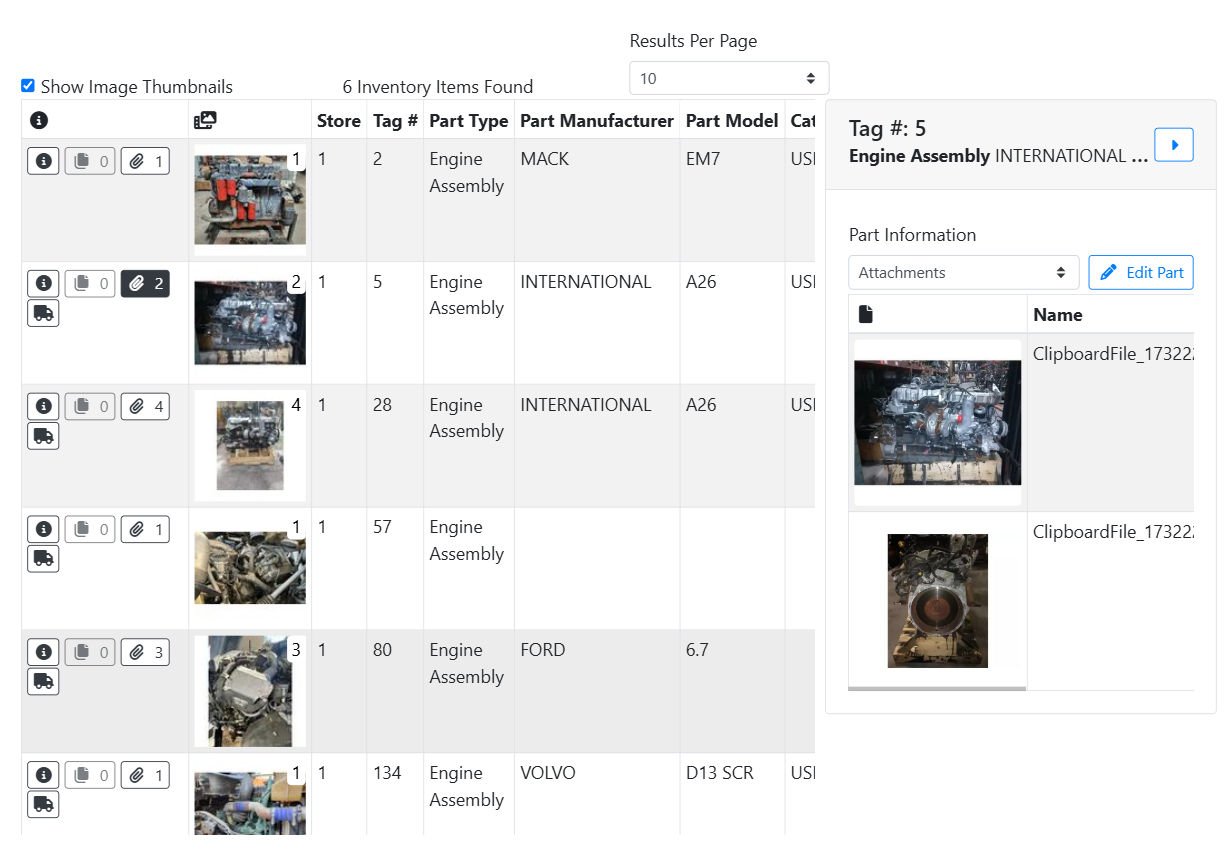Click truck icon in Tag 80 row
The width and height of the screenshot is (1231, 849).
(x=43, y=681)
